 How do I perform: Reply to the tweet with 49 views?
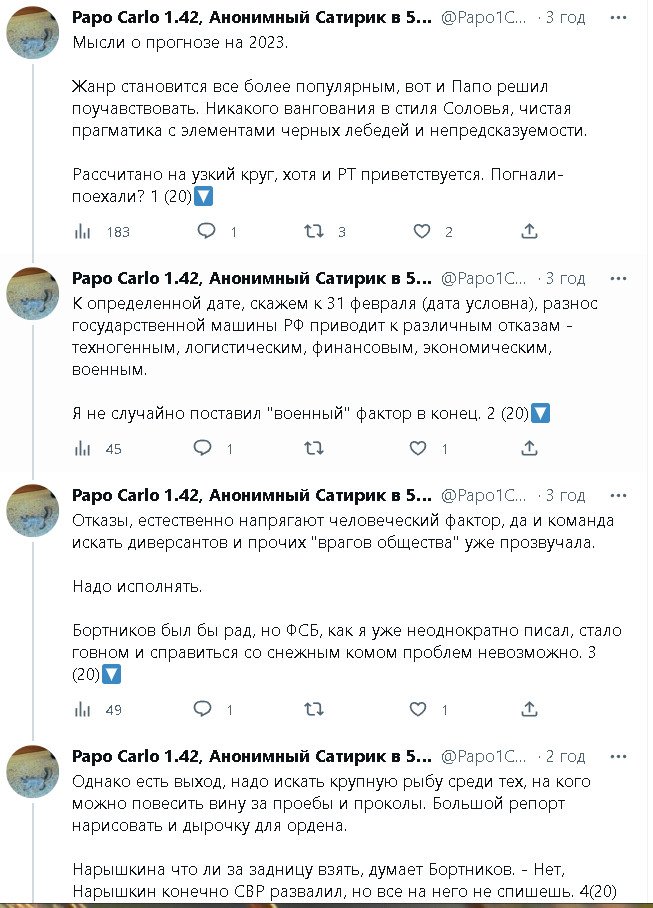(x=204, y=710)
